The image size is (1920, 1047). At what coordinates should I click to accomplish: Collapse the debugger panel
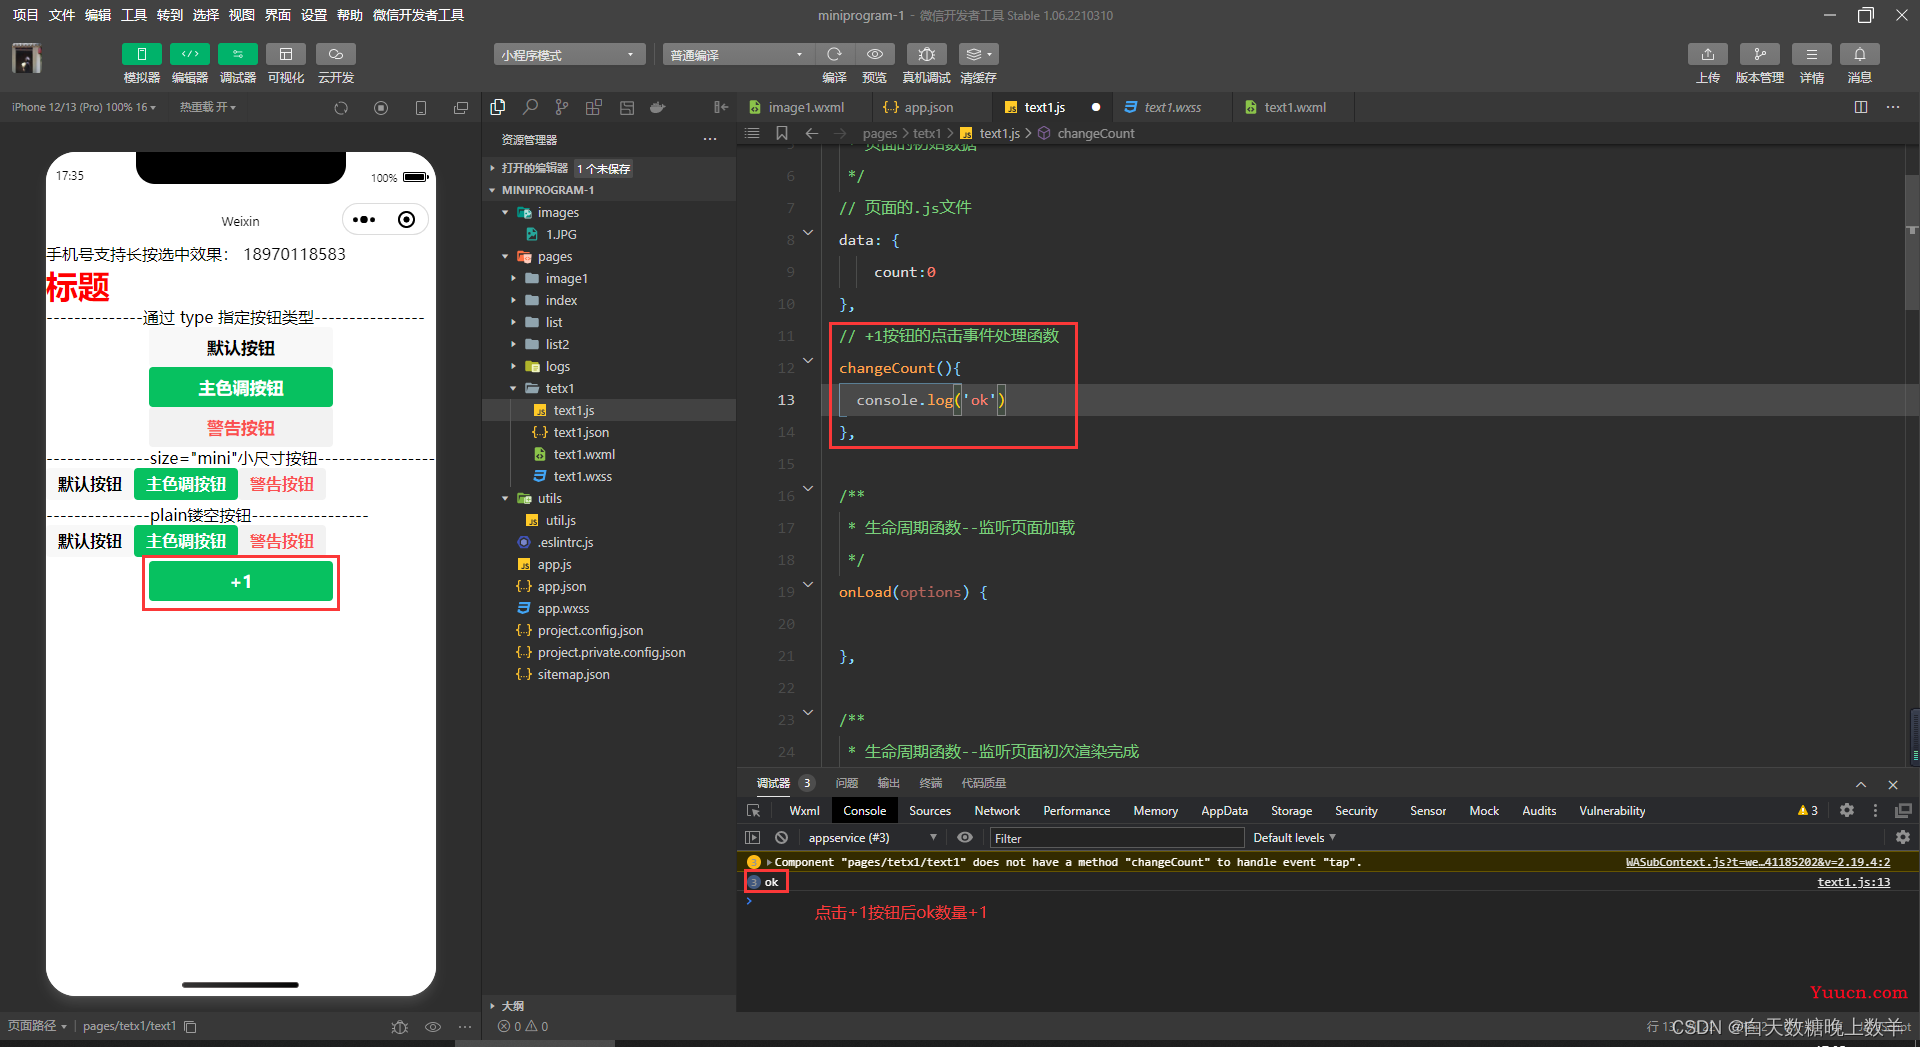click(x=1861, y=785)
